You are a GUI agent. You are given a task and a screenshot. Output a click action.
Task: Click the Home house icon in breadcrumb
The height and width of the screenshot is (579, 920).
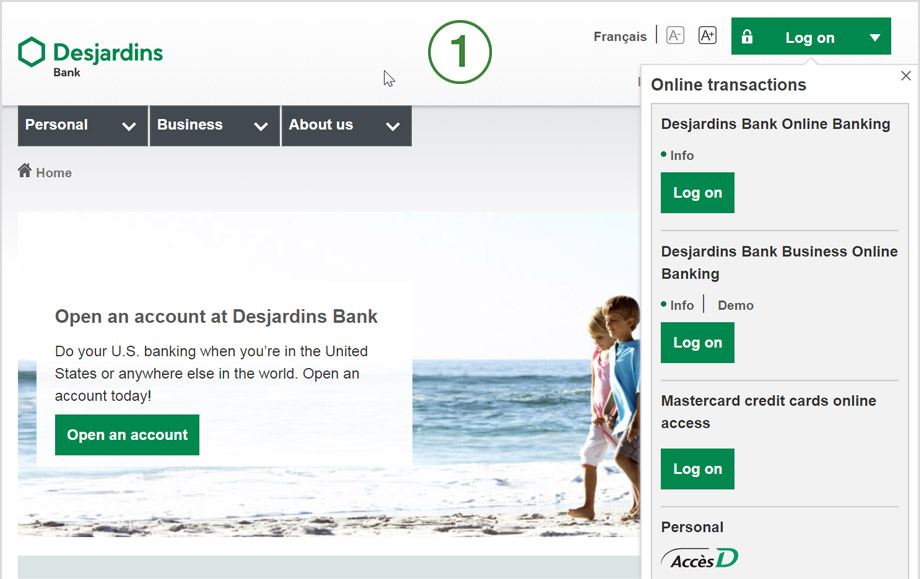pos(25,171)
